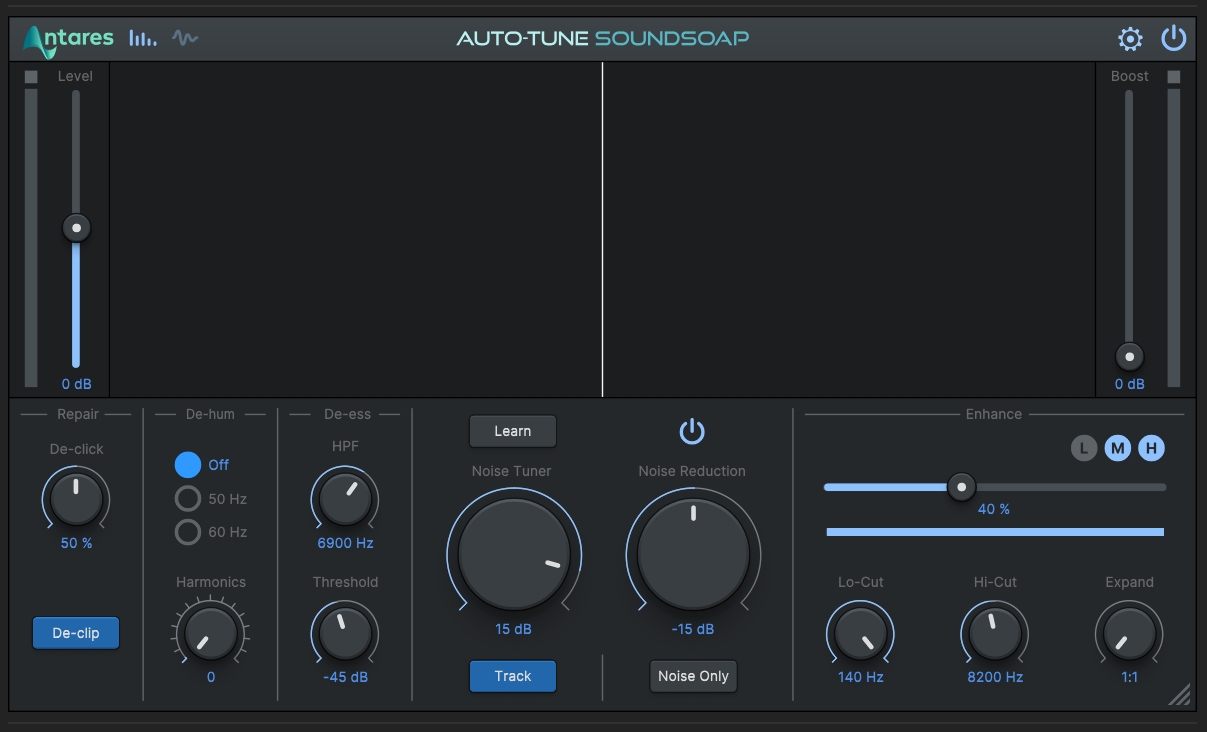
Task: Switch to the spectrum bars view icon
Action: (x=142, y=39)
